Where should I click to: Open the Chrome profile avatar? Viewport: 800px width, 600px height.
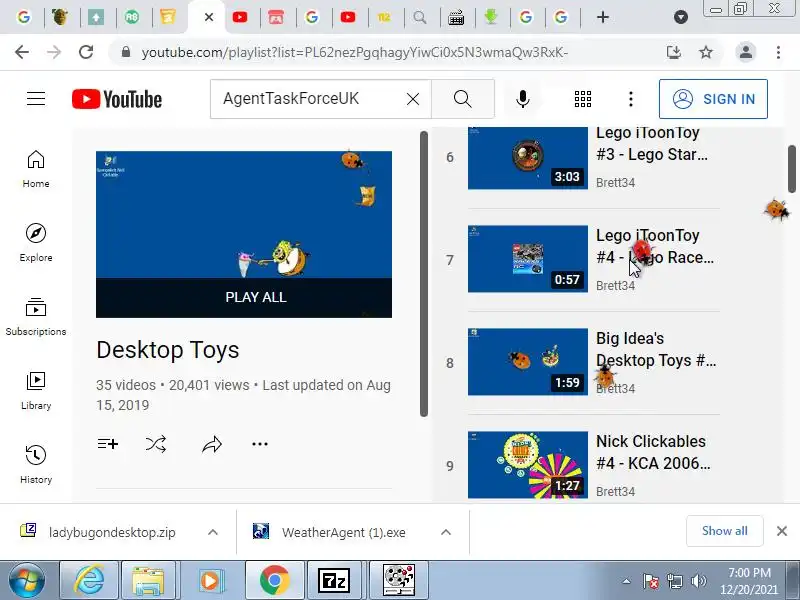click(745, 52)
